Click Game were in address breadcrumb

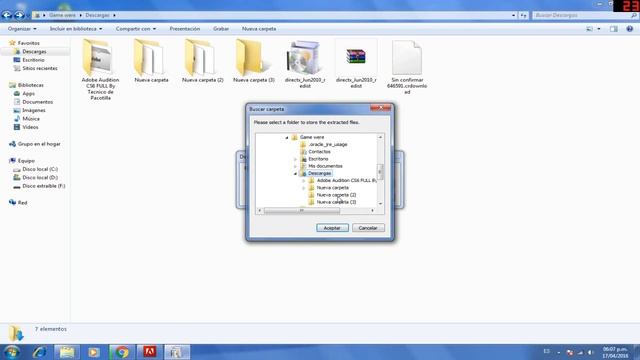coord(62,15)
